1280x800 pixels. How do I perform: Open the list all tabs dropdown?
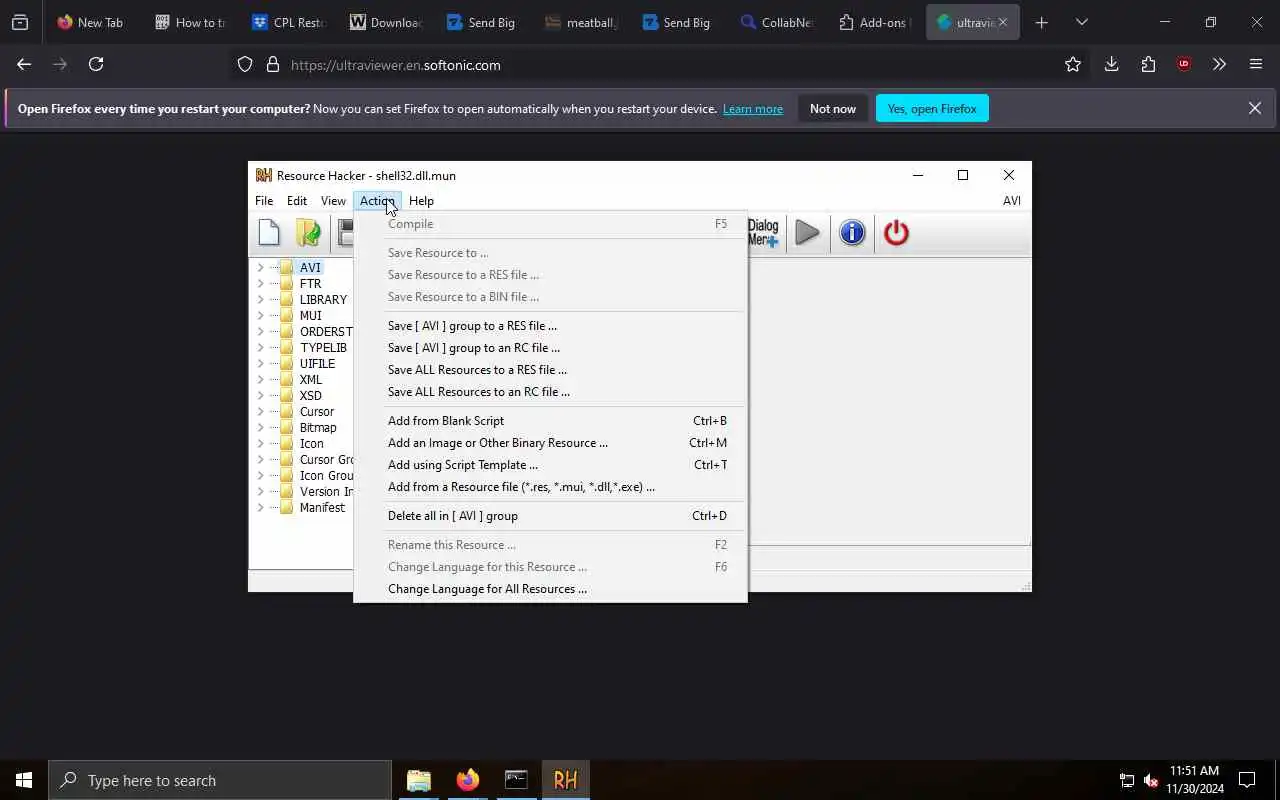tap(1081, 22)
